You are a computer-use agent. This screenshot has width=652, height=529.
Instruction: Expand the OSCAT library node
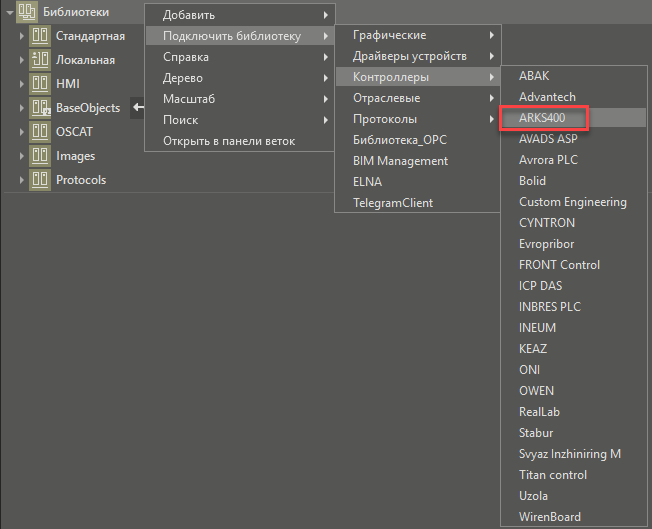point(22,132)
